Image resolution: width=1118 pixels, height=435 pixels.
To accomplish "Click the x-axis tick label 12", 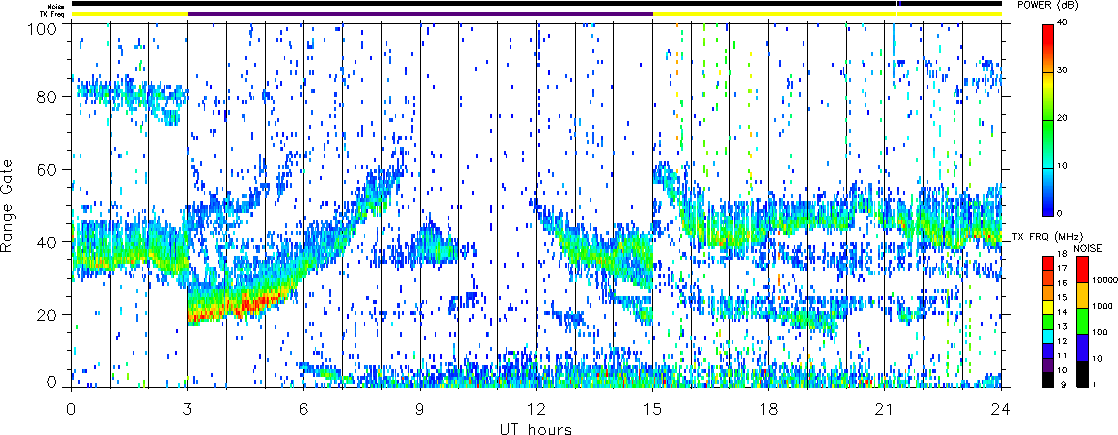I will click(536, 409).
